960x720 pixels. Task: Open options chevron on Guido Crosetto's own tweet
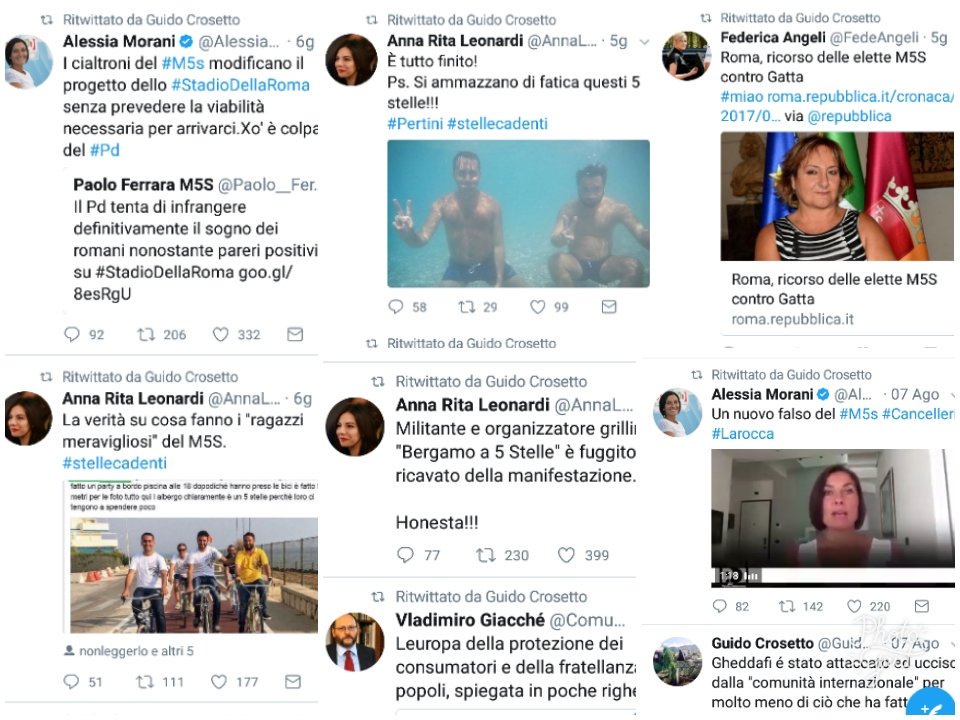953,644
